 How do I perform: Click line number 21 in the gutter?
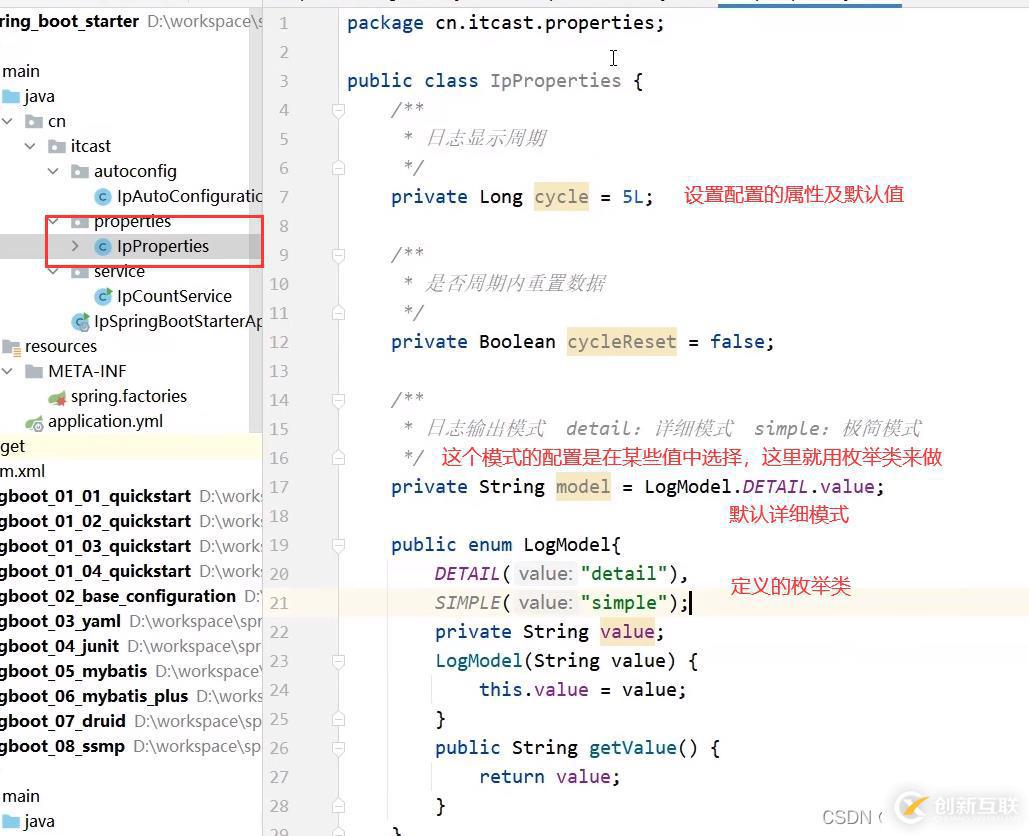(x=279, y=603)
